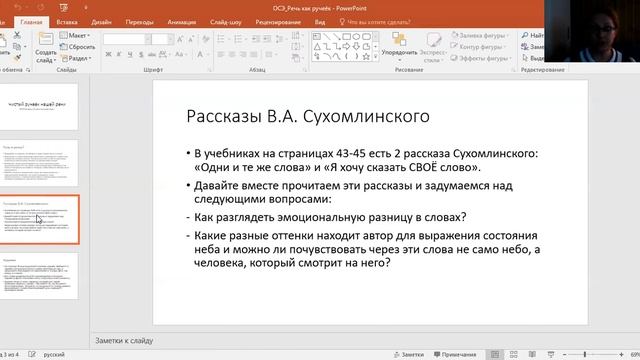Open the Дизайн tab
The height and width of the screenshot is (360, 640).
pos(101,22)
